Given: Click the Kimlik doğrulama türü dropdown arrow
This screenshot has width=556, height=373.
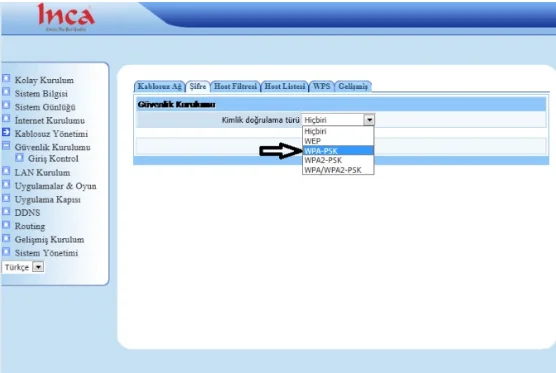Looking at the screenshot, I should (x=369, y=120).
